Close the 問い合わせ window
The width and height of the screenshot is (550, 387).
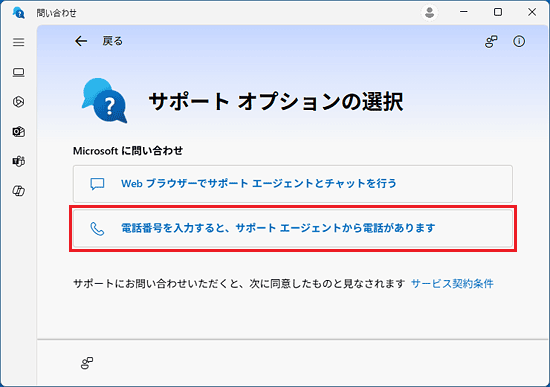coord(532,12)
